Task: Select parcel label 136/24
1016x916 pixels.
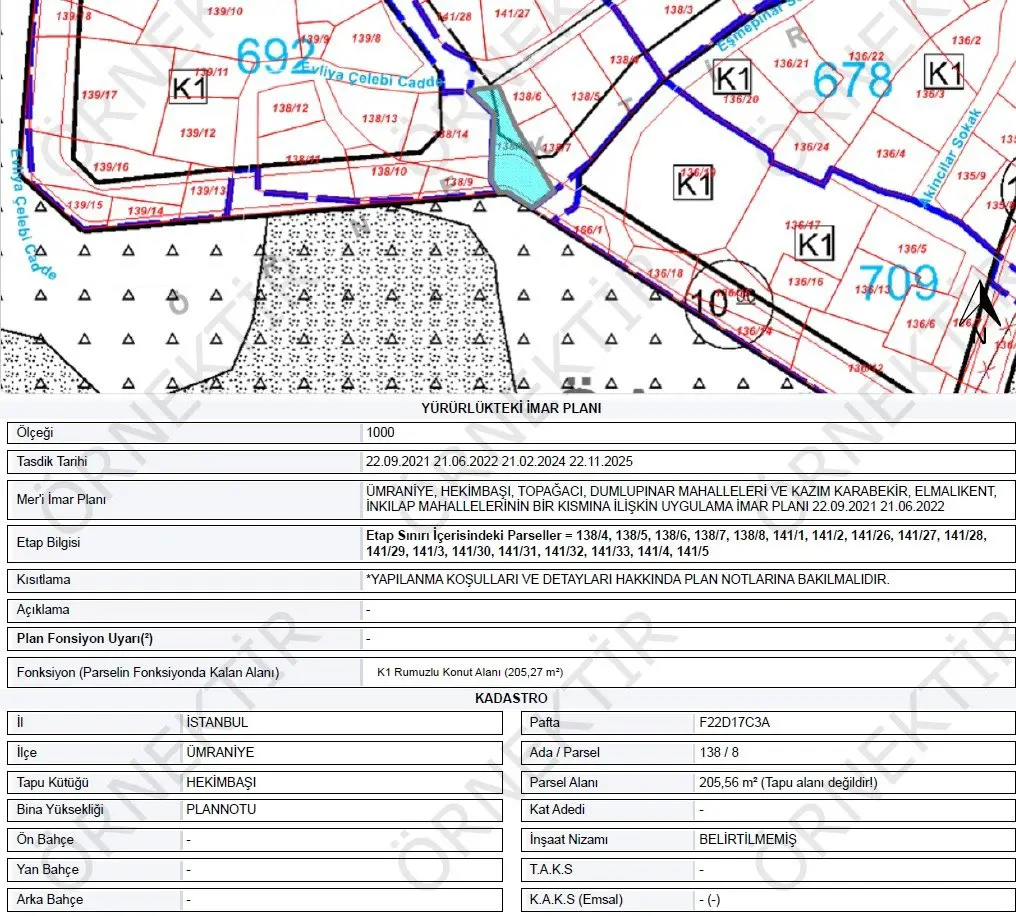Action: pyautogui.click(x=811, y=146)
